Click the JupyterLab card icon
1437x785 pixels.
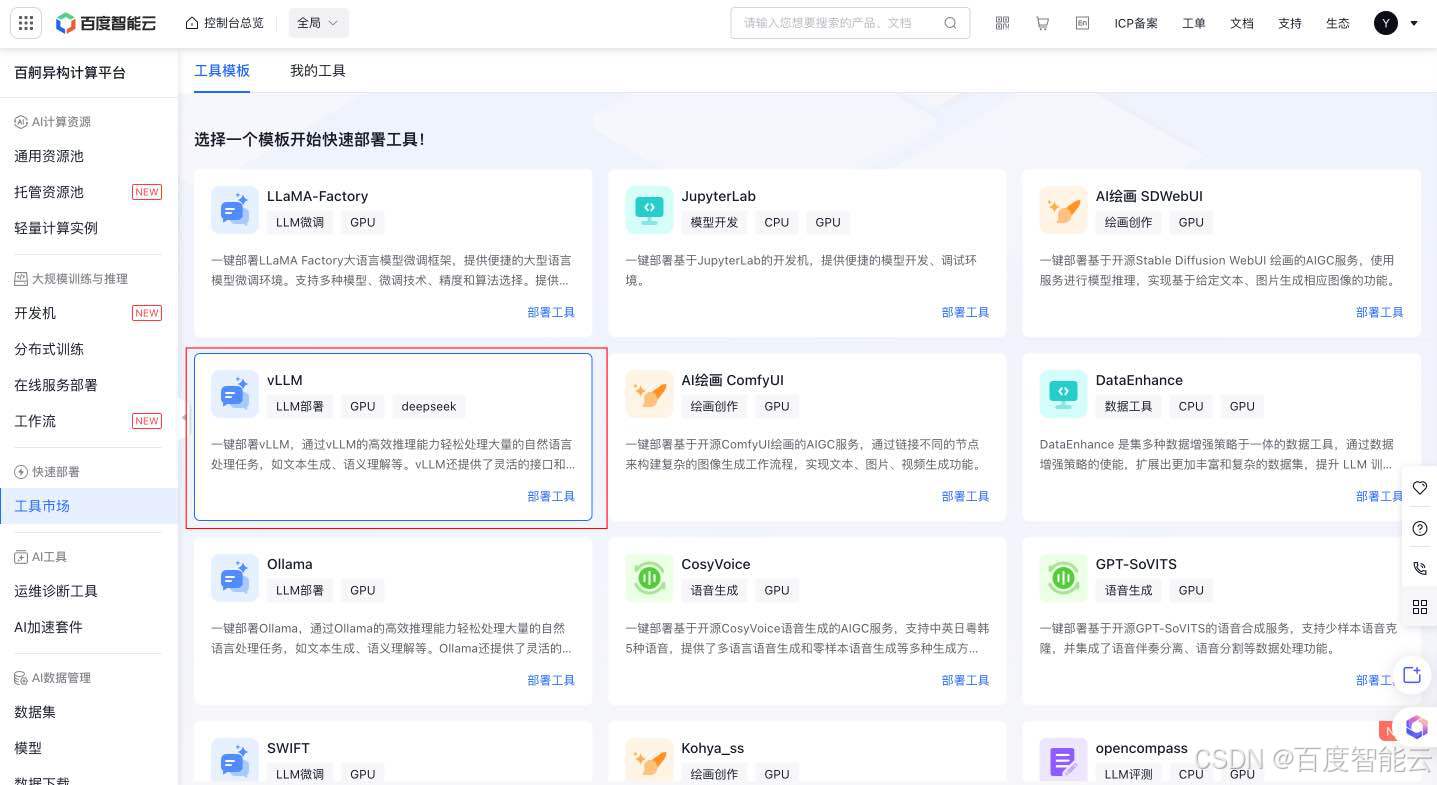[649, 210]
